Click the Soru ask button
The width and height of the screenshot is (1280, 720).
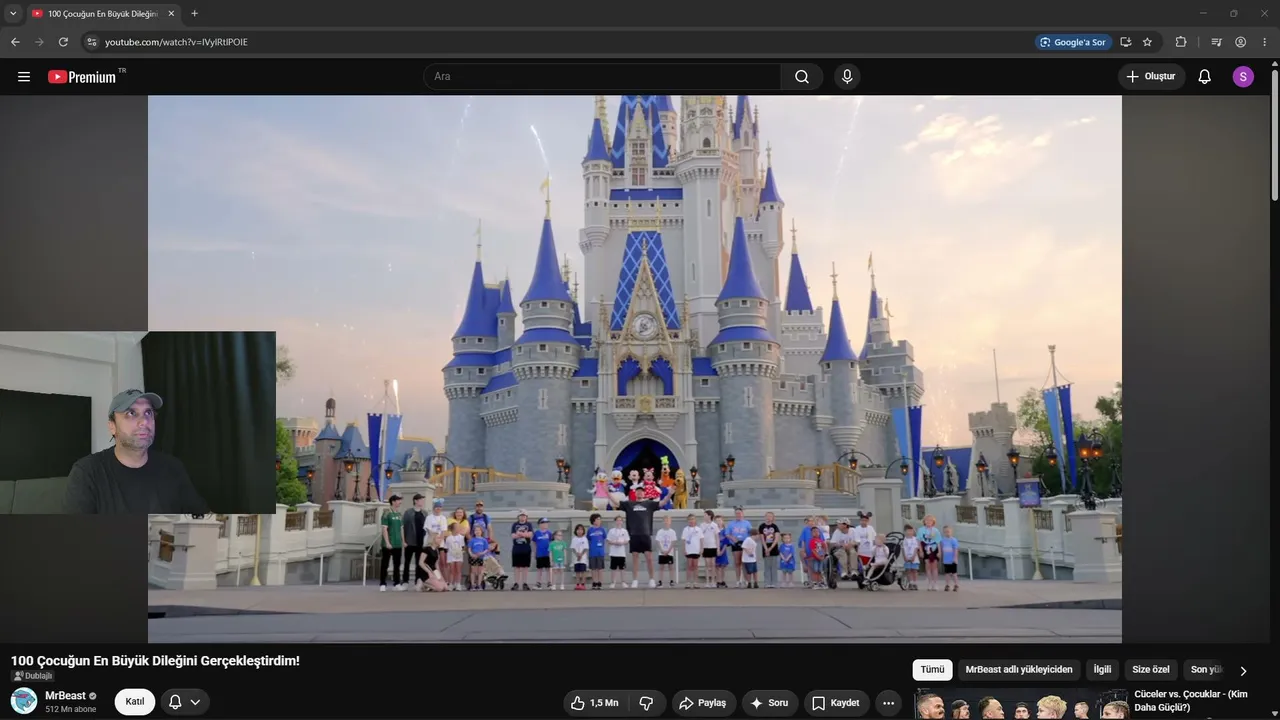[769, 703]
